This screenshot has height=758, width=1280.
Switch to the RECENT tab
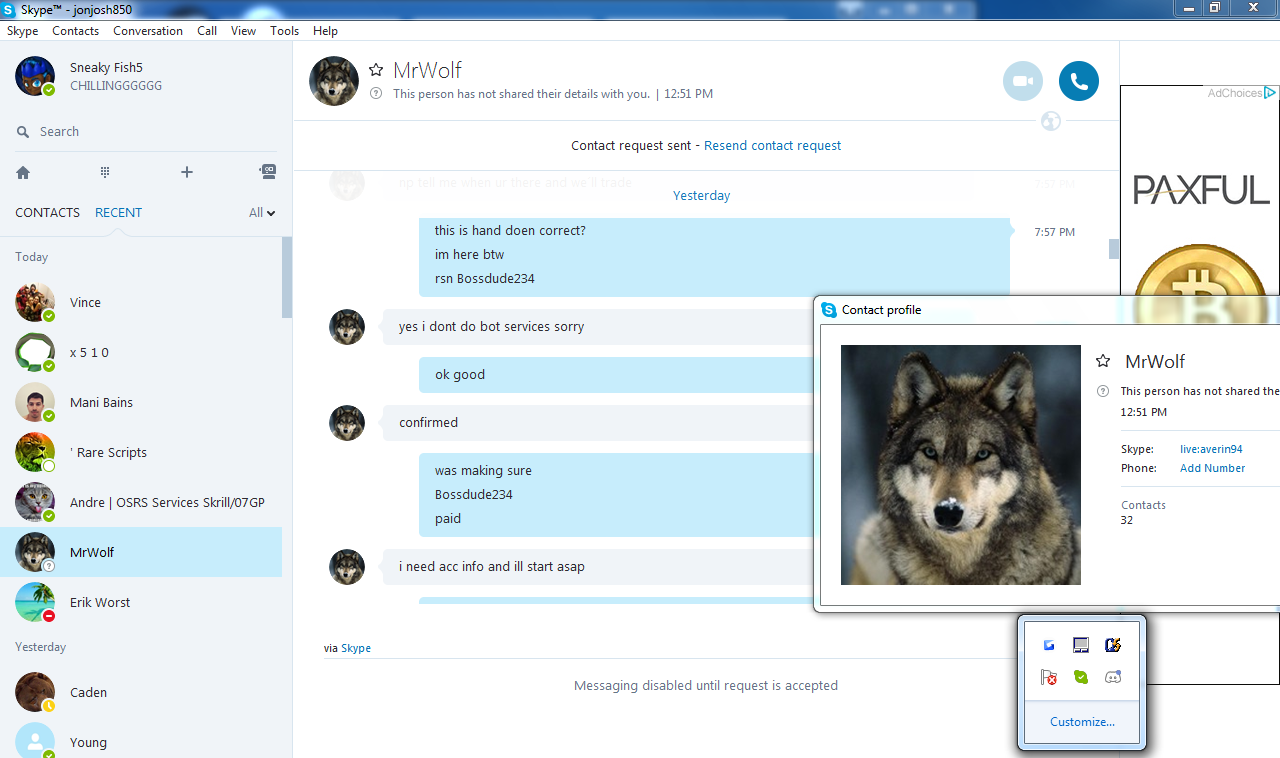[118, 212]
